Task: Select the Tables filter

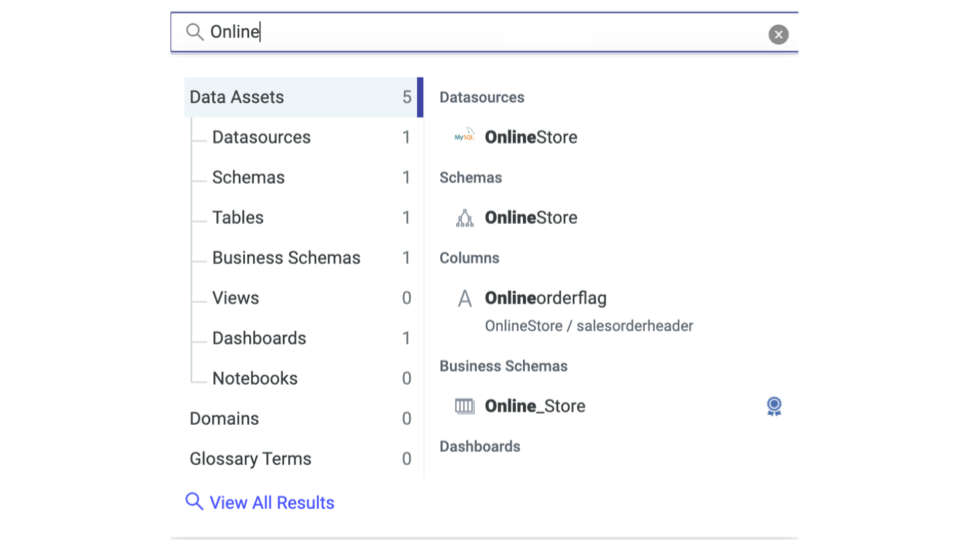Action: coord(238,217)
